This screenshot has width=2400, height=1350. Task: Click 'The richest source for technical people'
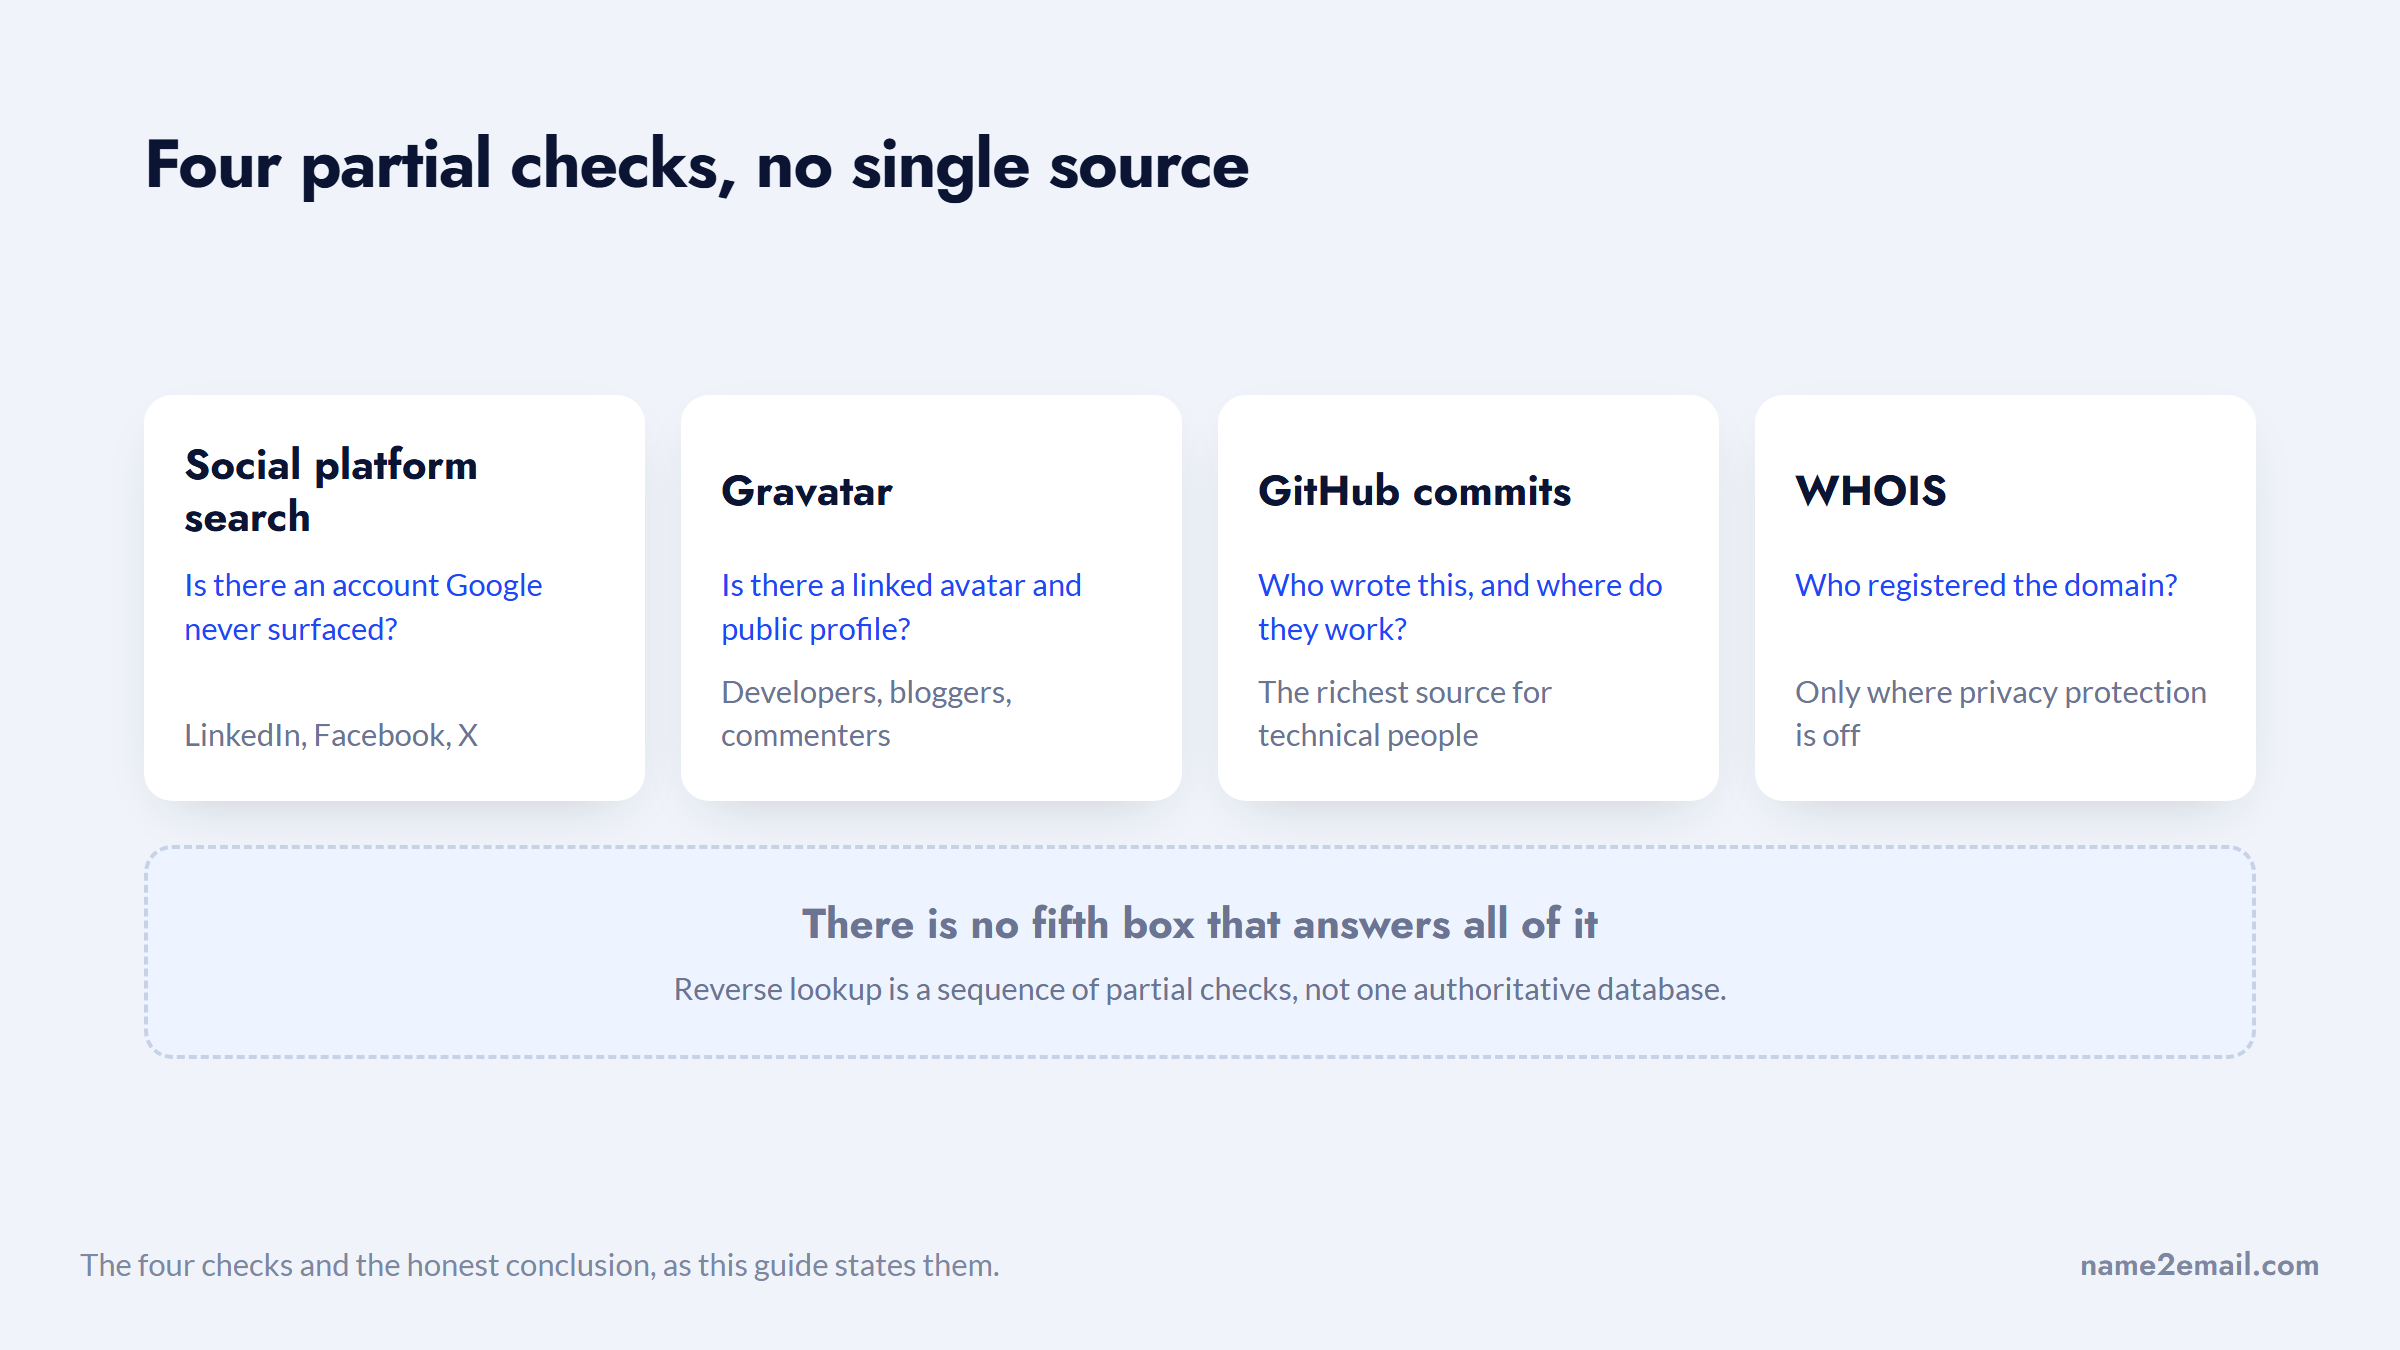1404,713
